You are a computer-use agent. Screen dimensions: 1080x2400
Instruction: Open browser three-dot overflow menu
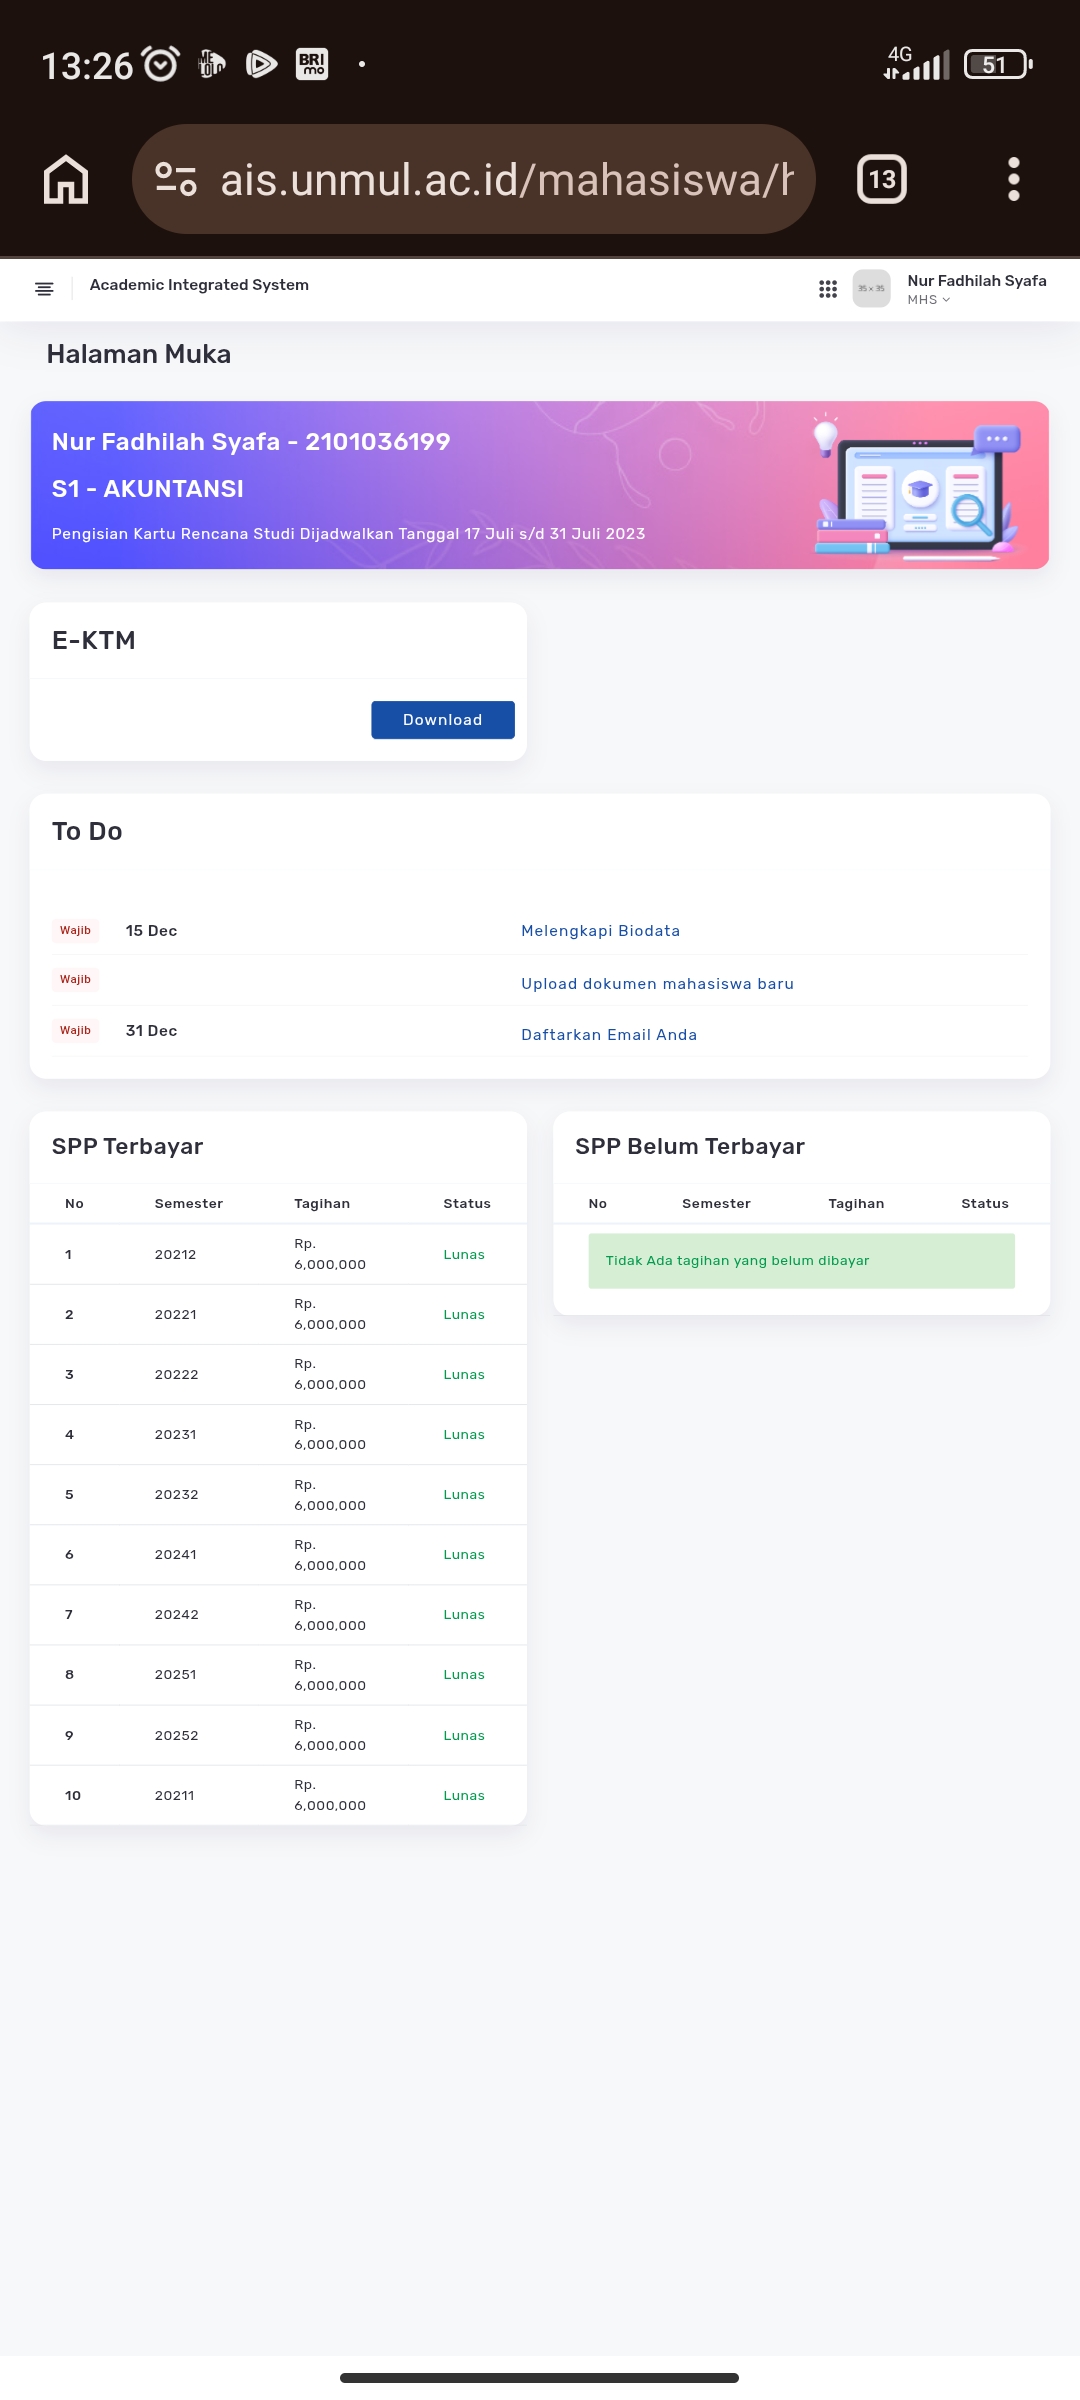point(1013,180)
